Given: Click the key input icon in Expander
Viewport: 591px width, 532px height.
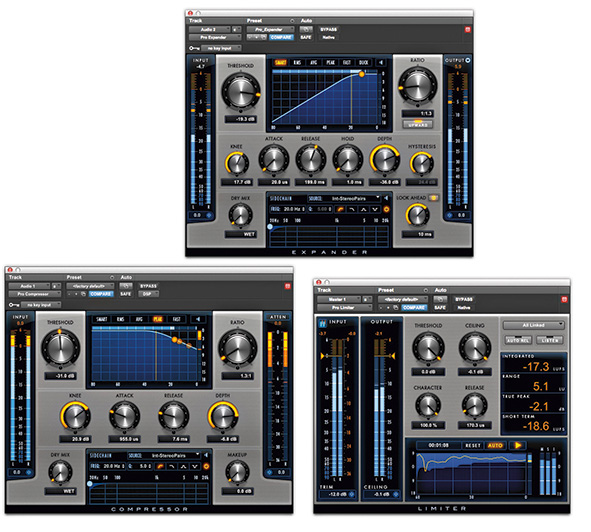Looking at the screenshot, I should [194, 48].
